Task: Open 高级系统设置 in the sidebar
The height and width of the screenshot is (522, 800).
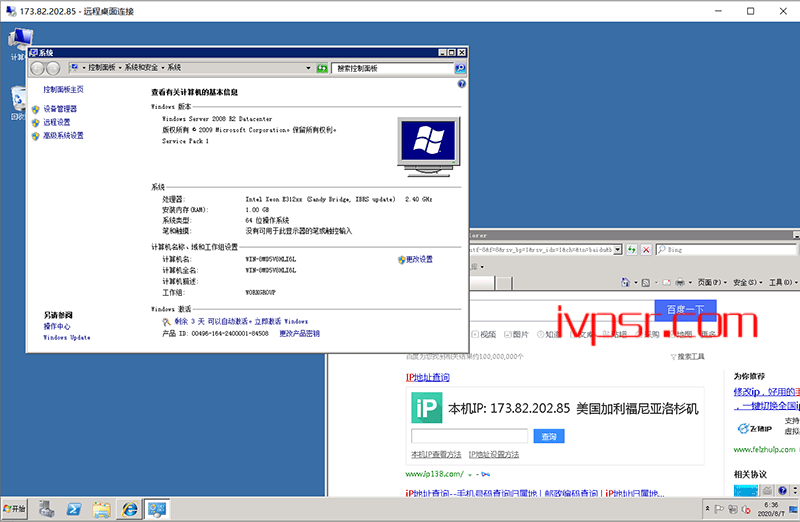Action: point(63,135)
